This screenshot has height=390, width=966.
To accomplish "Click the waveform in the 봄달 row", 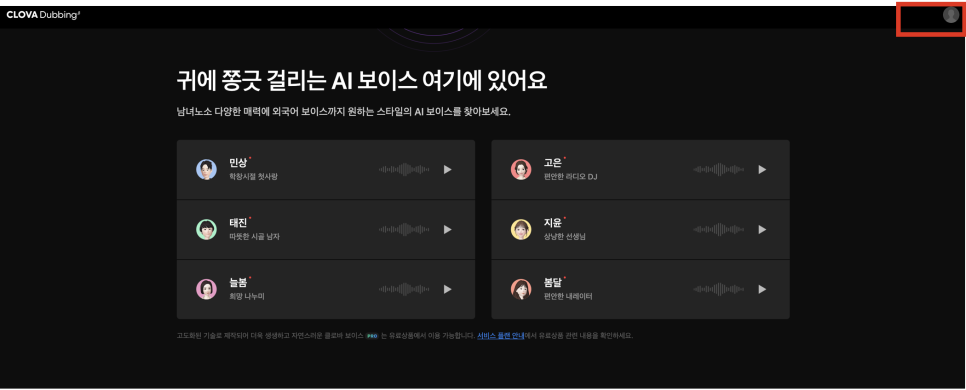I will [x=718, y=289].
